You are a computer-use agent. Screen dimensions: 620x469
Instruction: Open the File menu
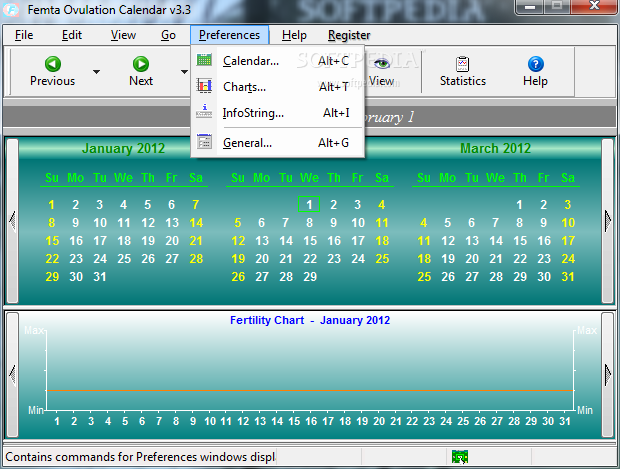pos(24,35)
